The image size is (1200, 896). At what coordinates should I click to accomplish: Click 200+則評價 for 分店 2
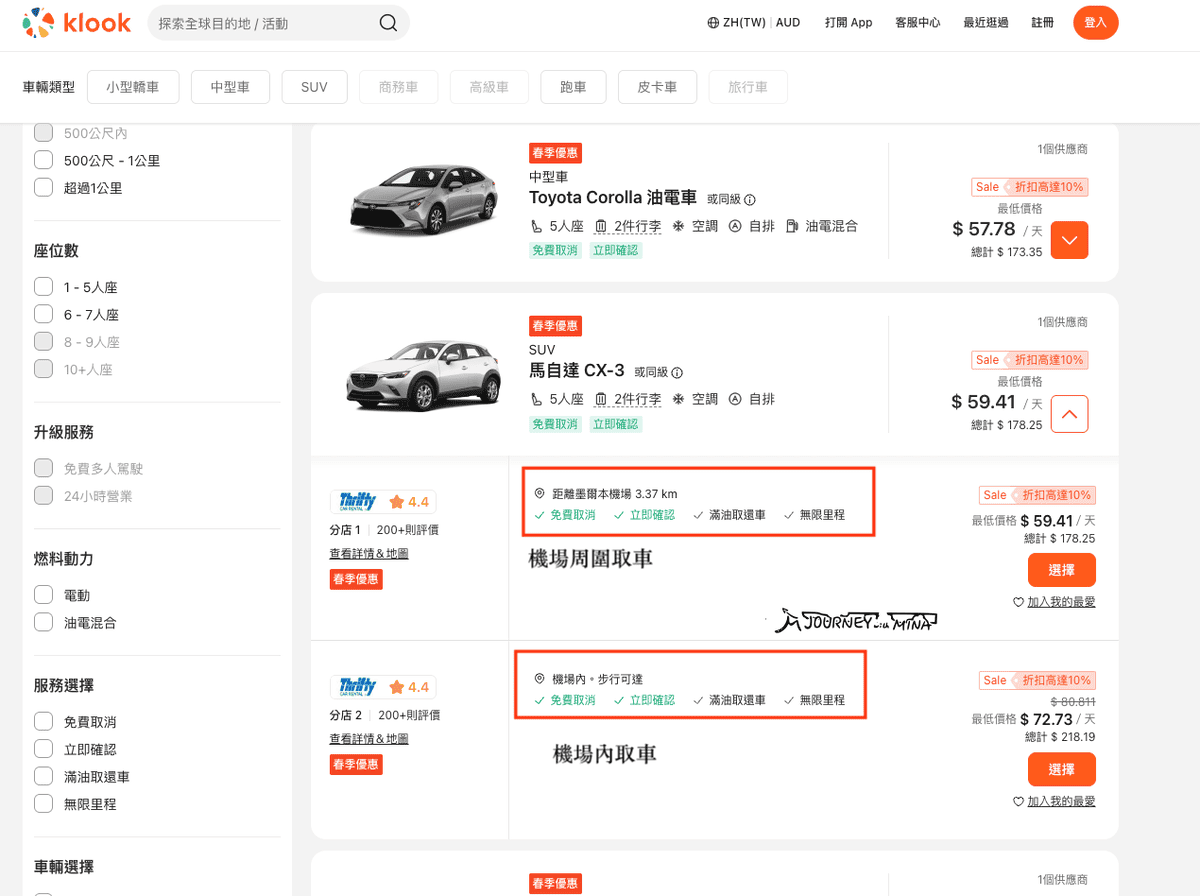pos(408,715)
